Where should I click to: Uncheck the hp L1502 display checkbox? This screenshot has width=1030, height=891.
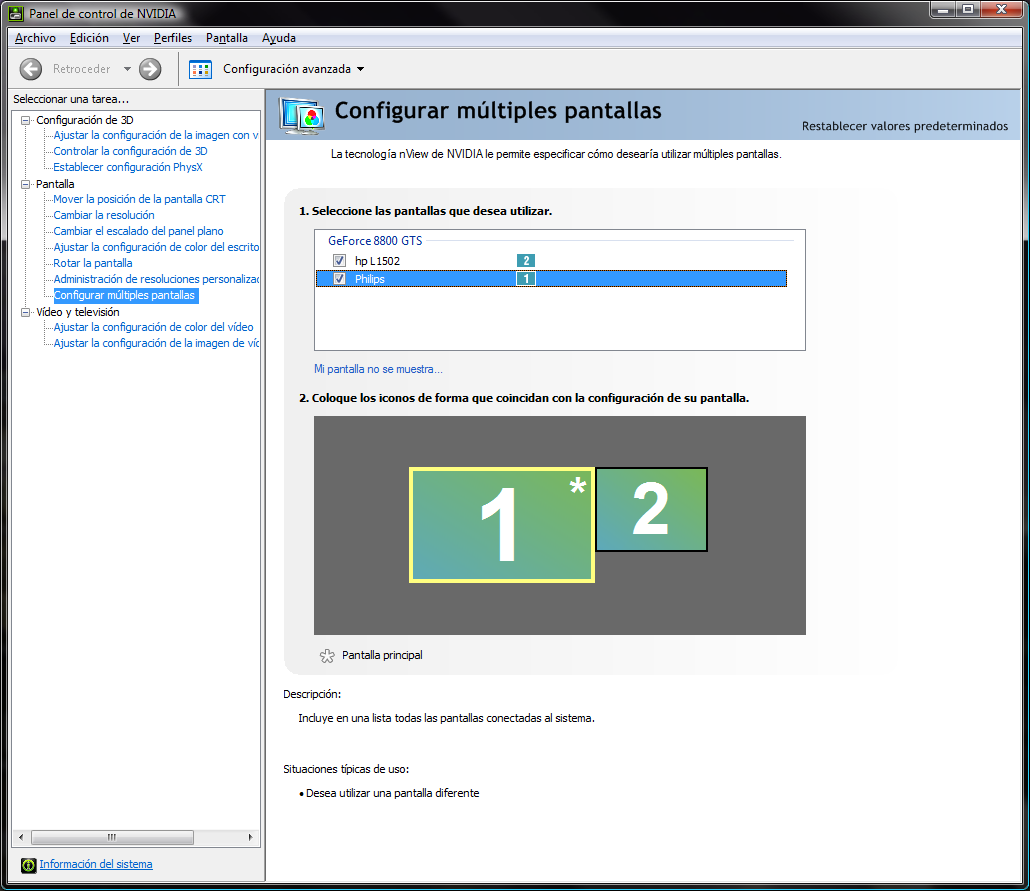coord(340,261)
